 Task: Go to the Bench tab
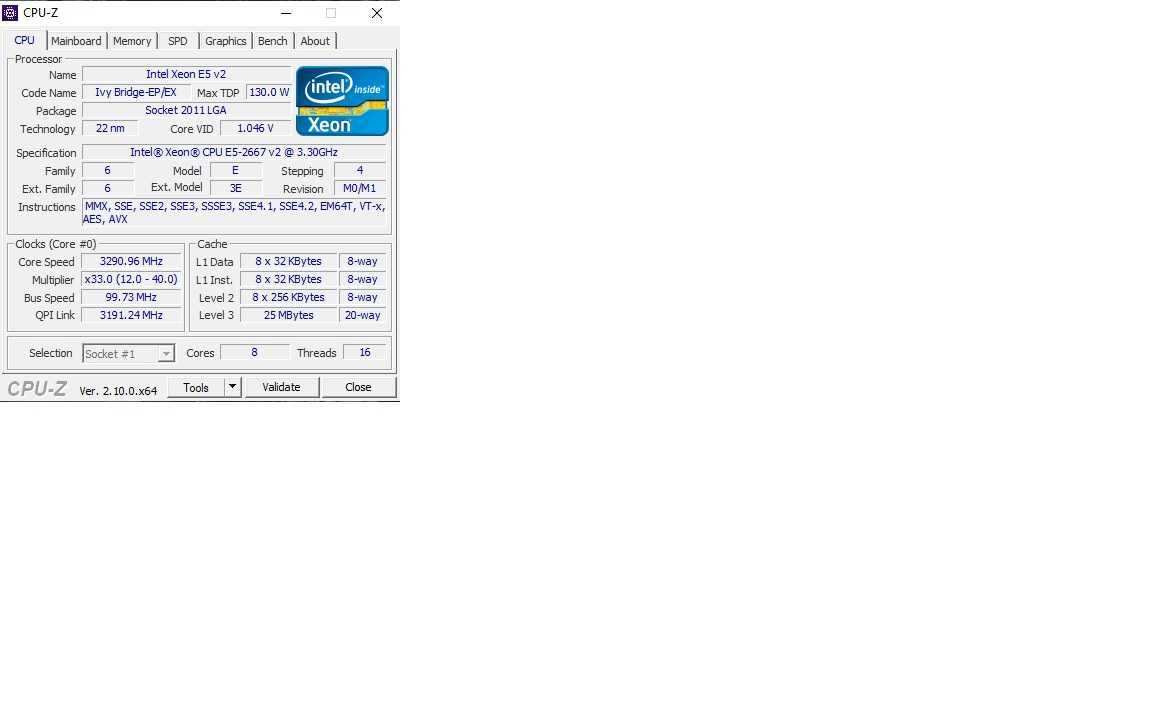(273, 41)
